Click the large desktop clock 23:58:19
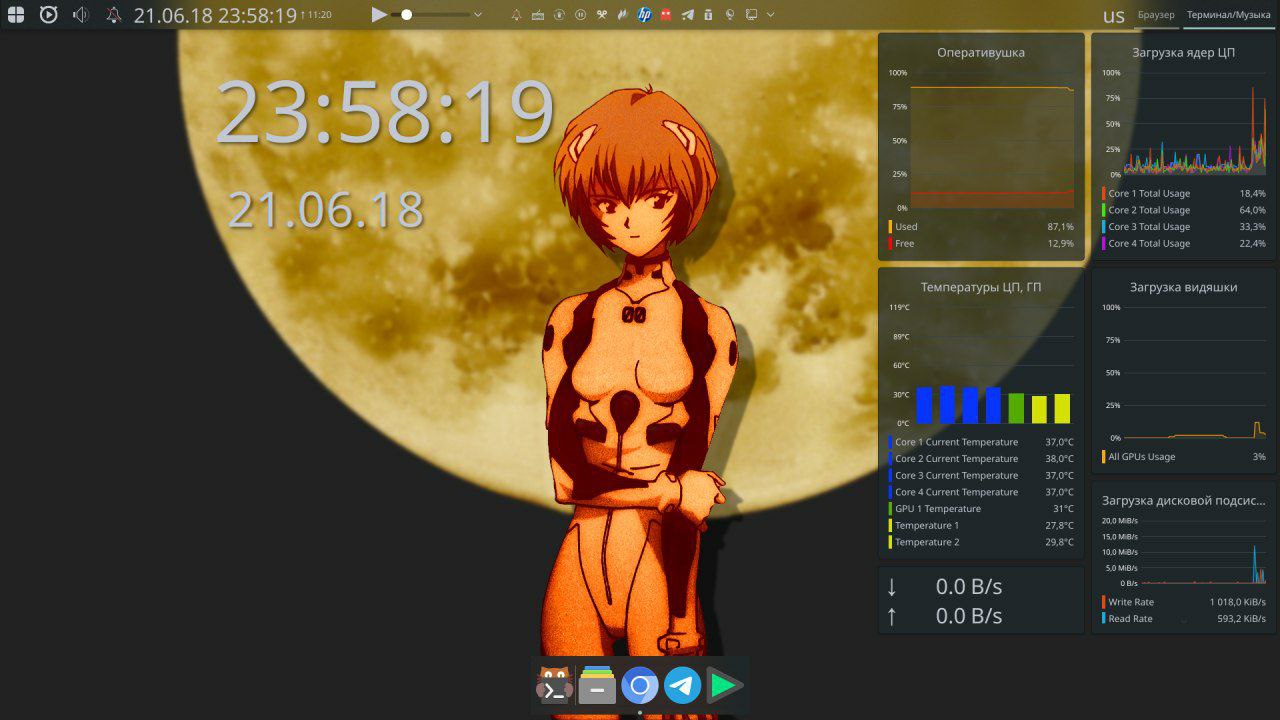 tap(385, 112)
